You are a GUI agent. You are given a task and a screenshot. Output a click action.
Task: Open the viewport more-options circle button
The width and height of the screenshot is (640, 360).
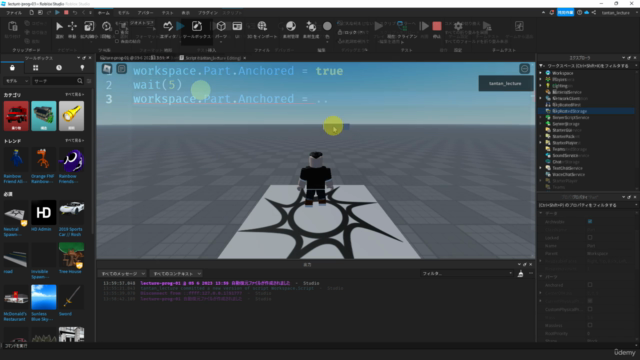[x=524, y=69]
